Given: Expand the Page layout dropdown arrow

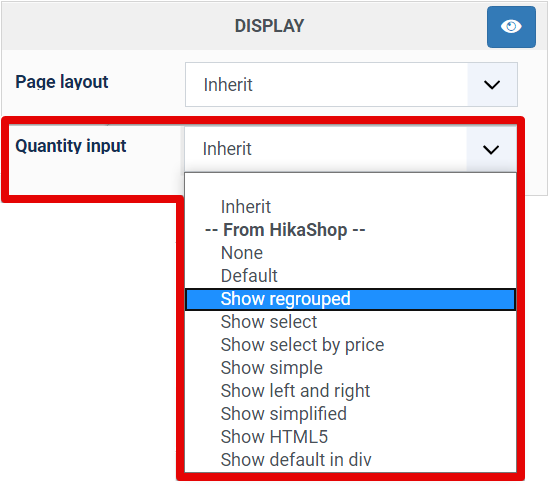Looking at the screenshot, I should (492, 85).
